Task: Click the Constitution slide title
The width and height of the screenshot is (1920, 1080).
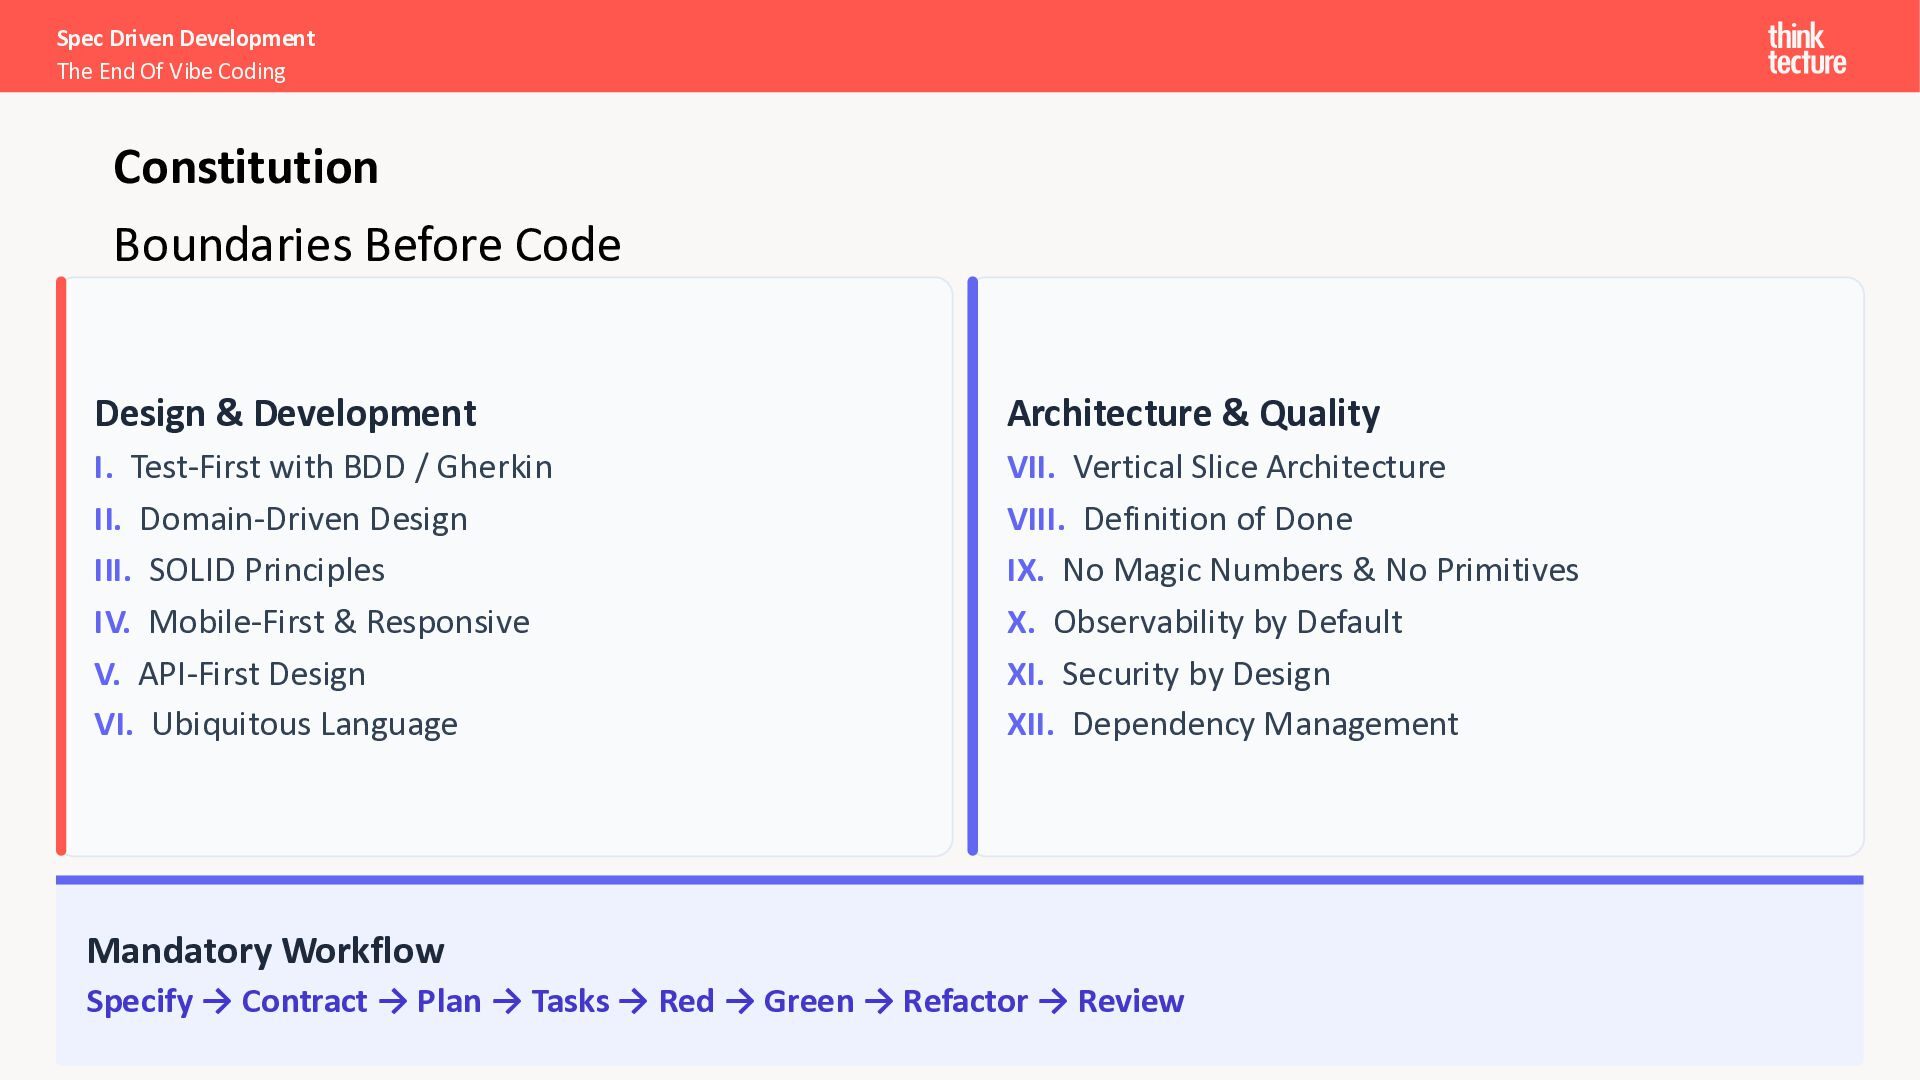Action: click(246, 167)
